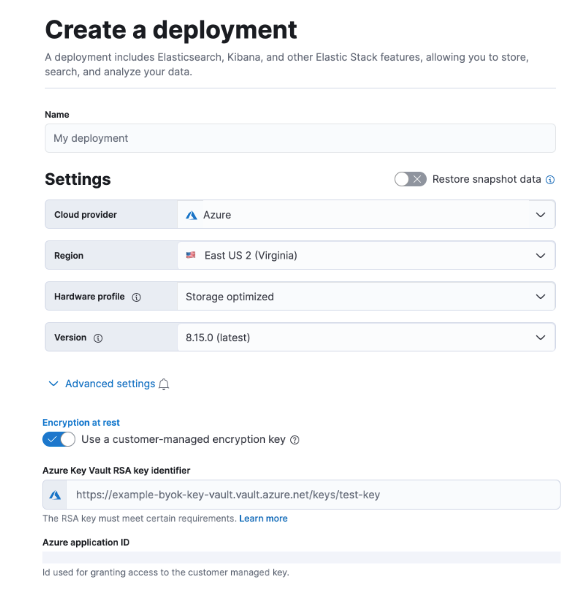The height and width of the screenshot is (593, 587).
Task: Click the Region label
Action: 68,256
